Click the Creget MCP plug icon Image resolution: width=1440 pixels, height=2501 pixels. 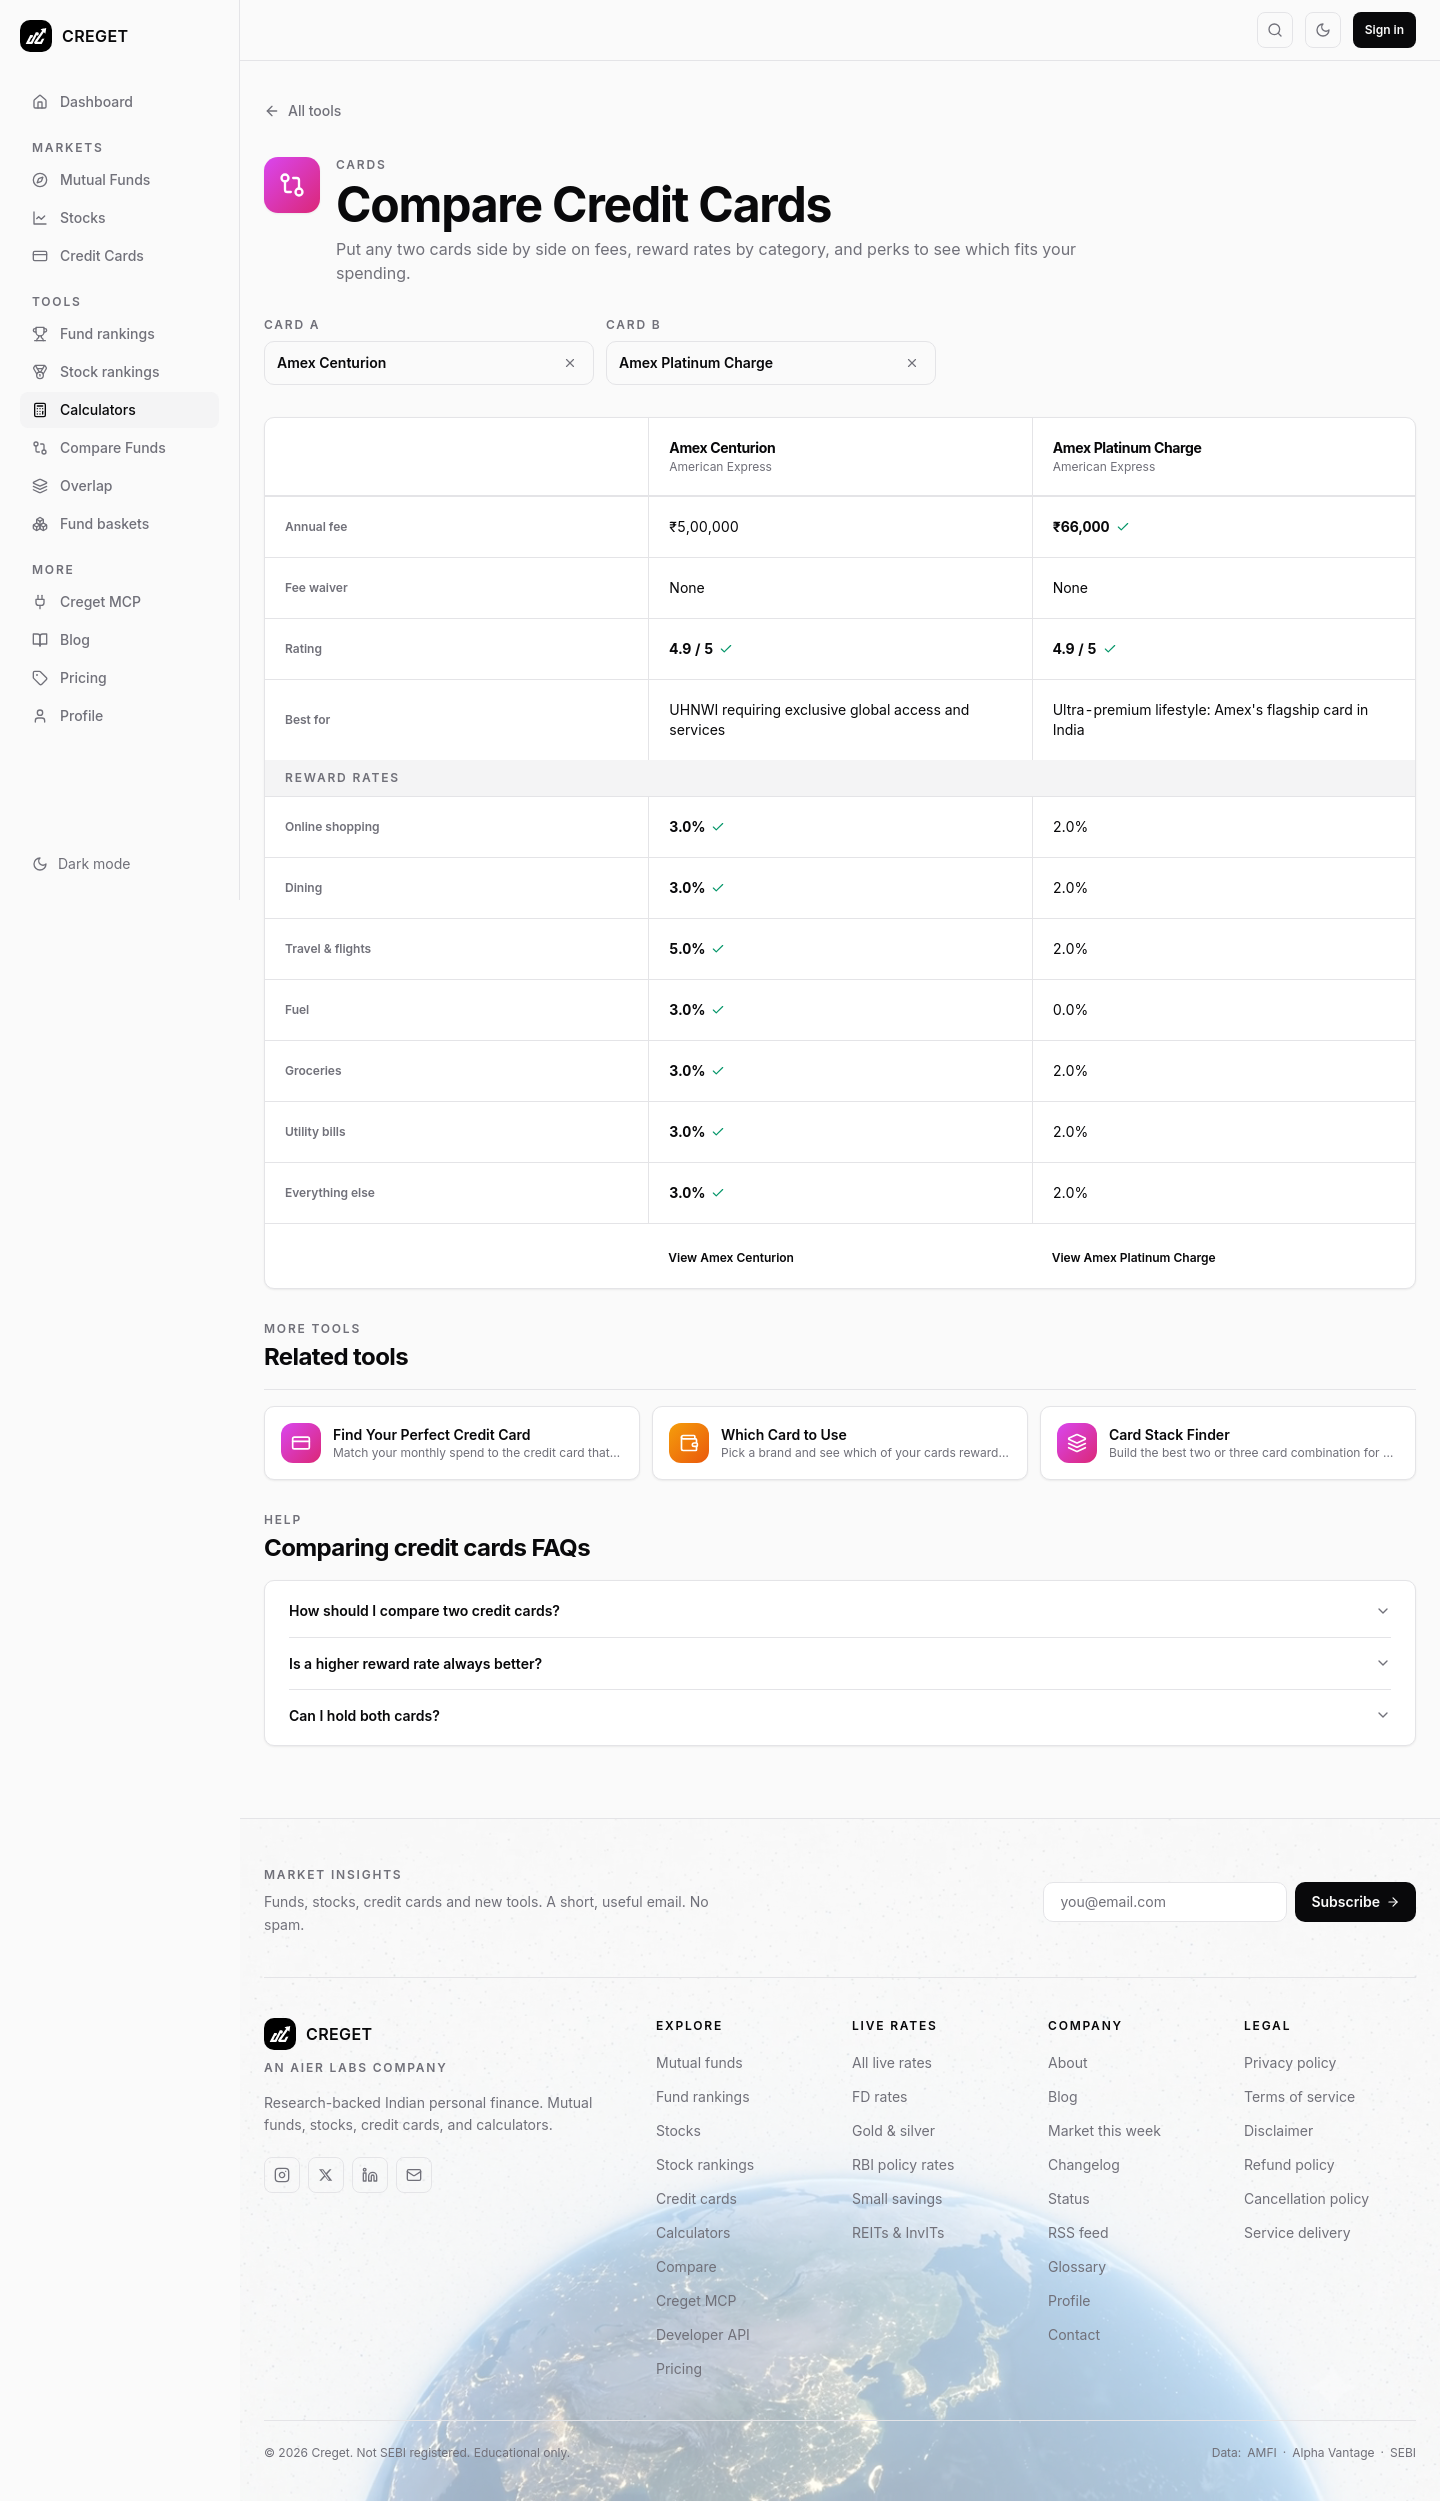click(x=40, y=602)
